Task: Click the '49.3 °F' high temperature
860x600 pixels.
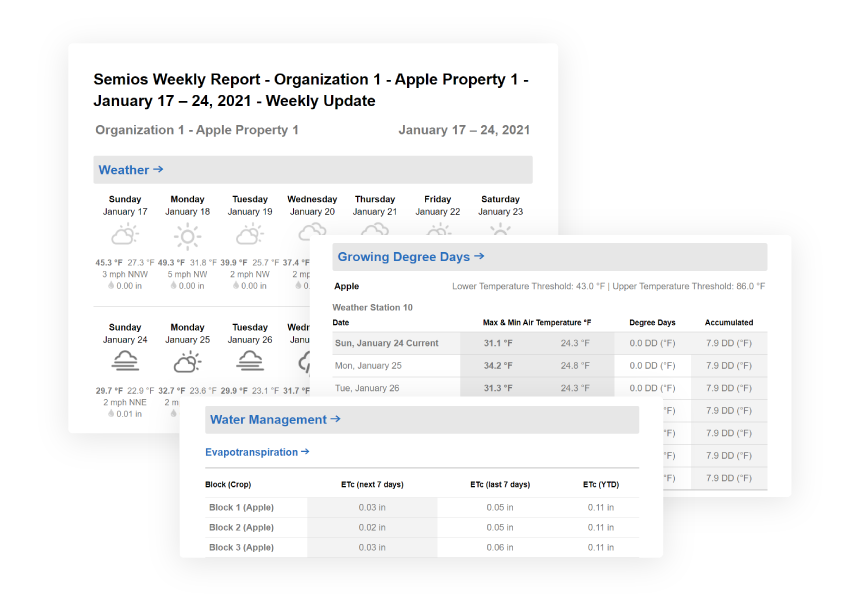Action: pyautogui.click(x=172, y=263)
